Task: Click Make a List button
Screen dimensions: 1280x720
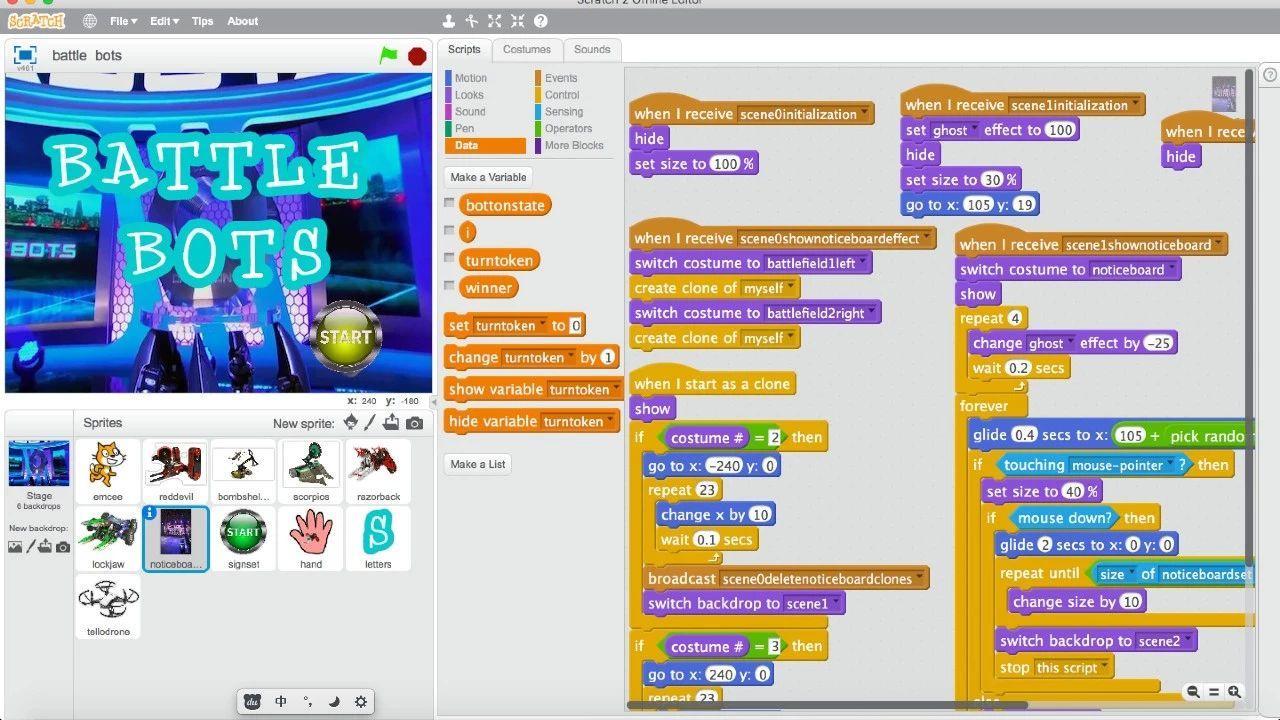Action: pos(478,464)
